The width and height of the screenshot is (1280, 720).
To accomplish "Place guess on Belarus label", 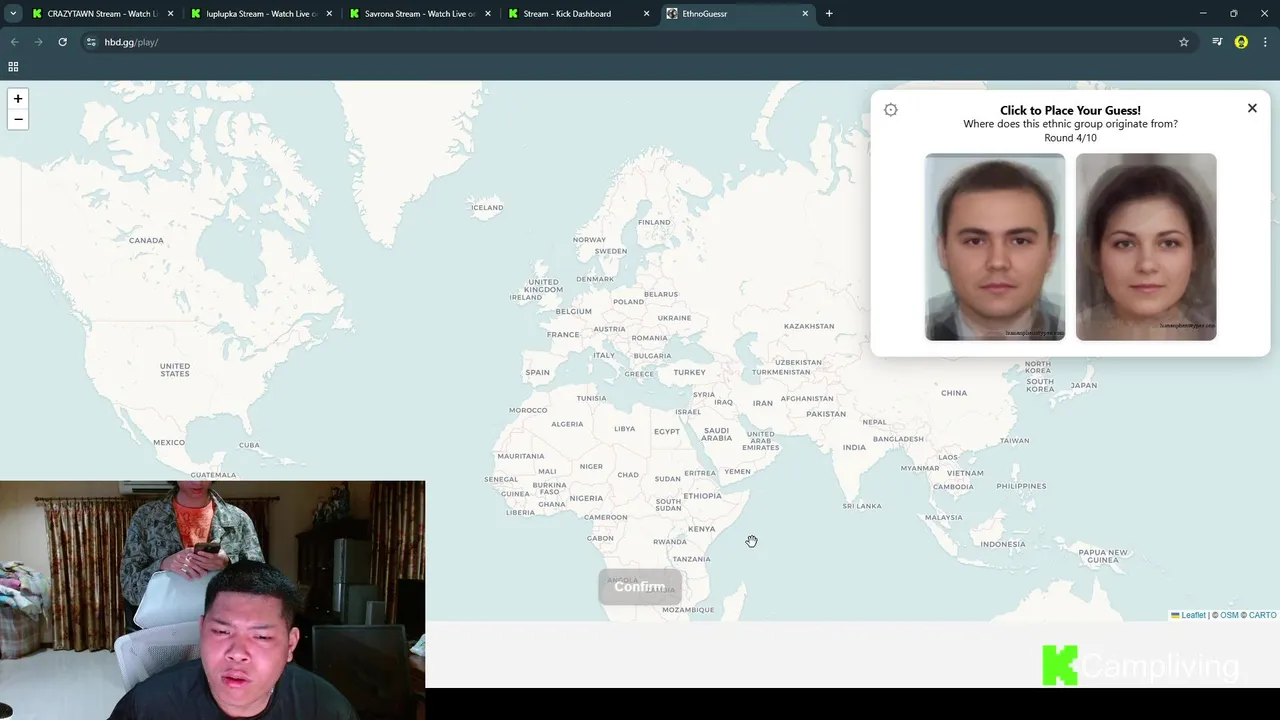I will click(661, 294).
